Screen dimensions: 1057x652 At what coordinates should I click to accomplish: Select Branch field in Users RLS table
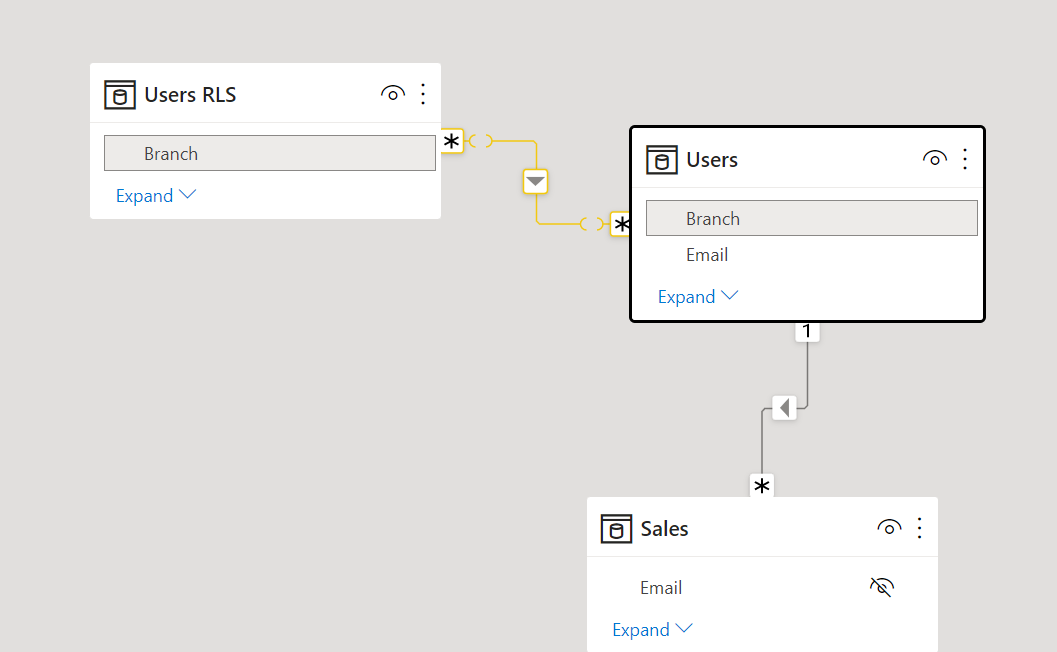pos(270,153)
